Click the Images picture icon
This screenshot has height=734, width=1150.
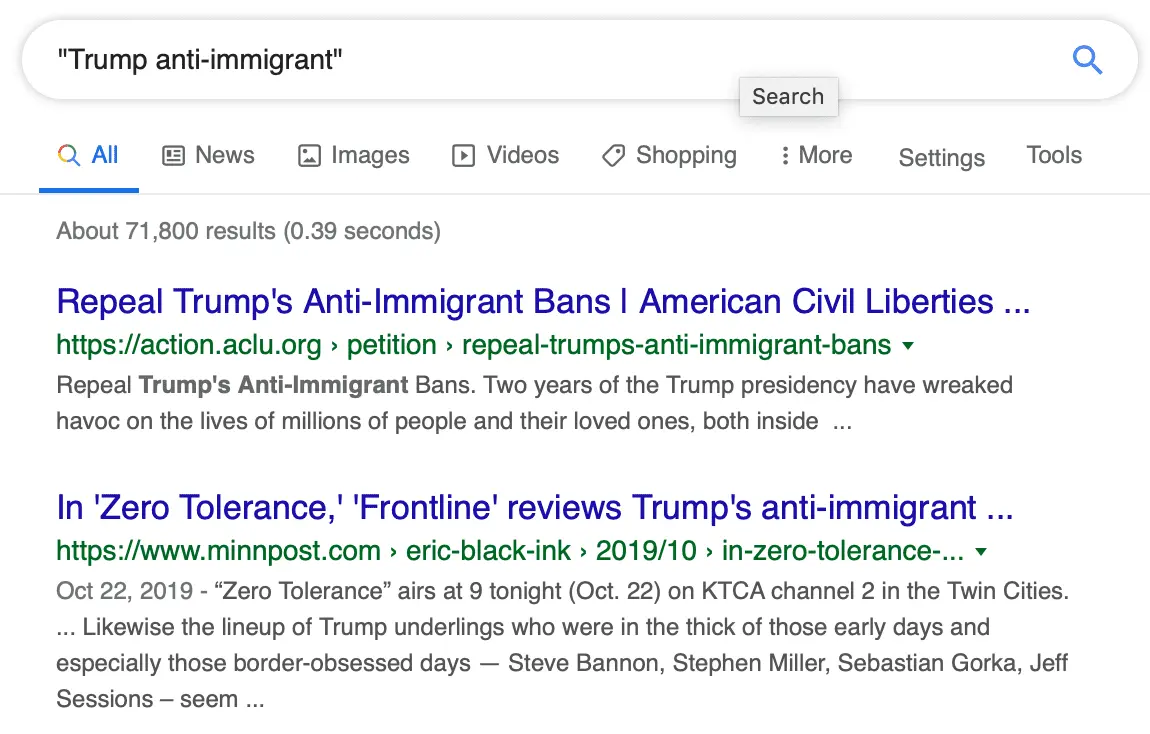[310, 156]
